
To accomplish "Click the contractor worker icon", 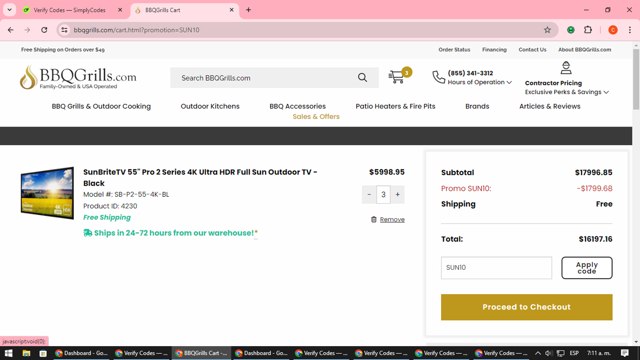I will coord(566,68).
